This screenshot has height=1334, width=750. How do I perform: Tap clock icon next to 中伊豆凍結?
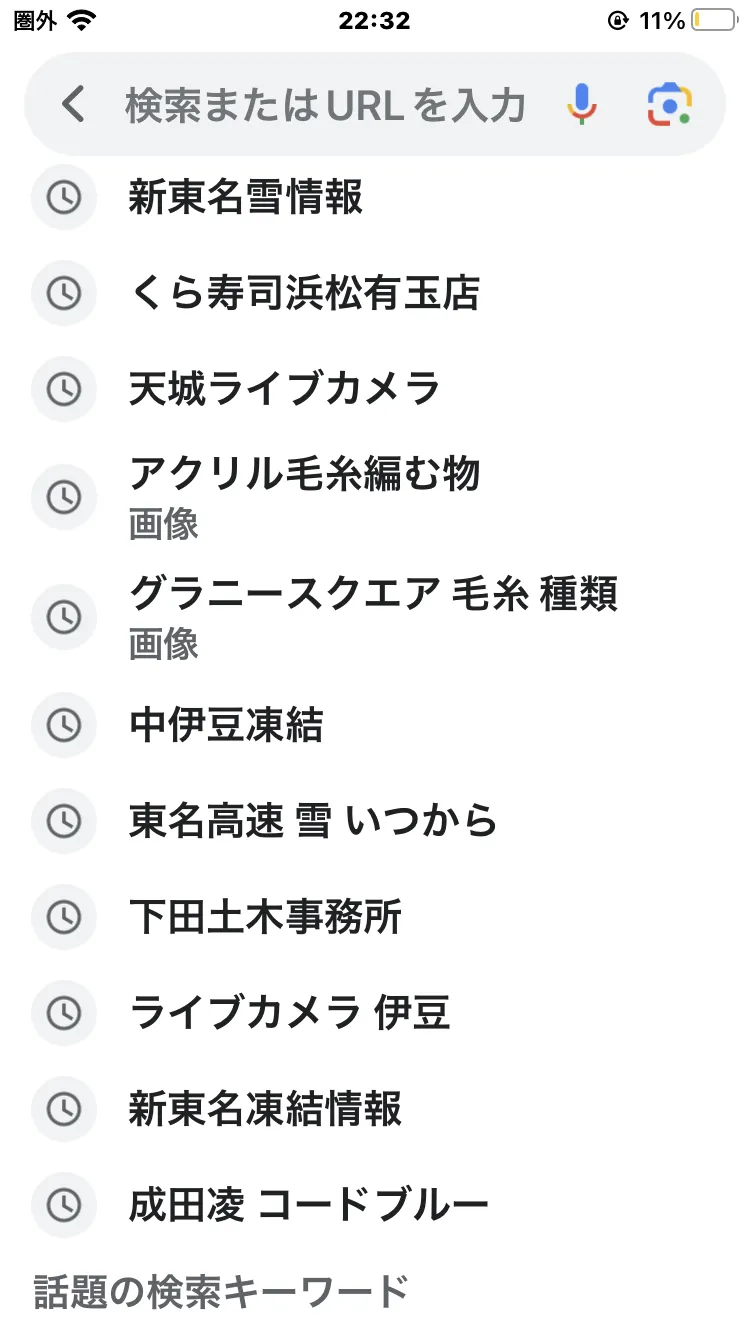[x=64, y=725]
